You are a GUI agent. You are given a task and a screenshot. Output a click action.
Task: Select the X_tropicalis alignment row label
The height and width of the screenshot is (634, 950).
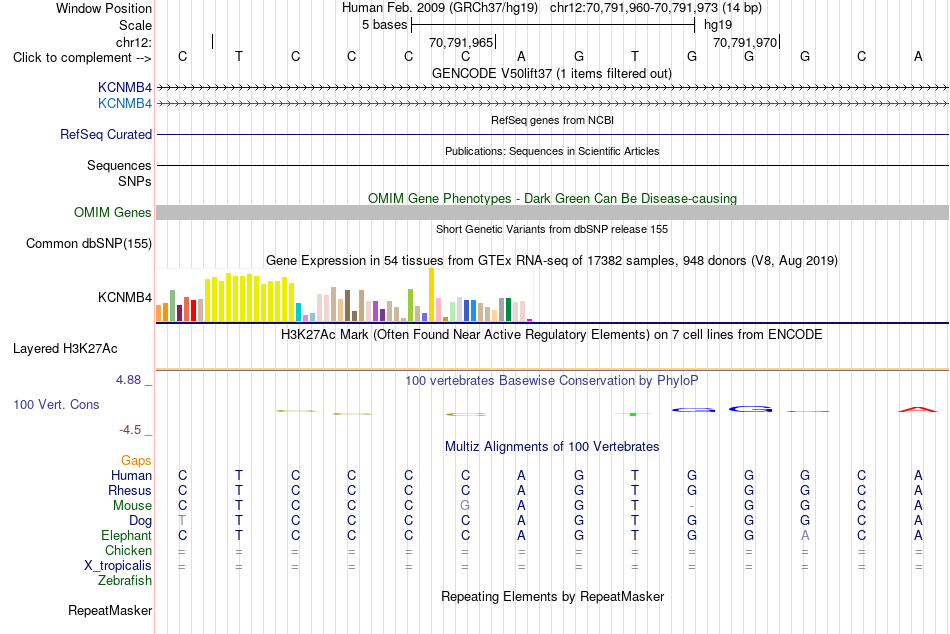[118, 566]
